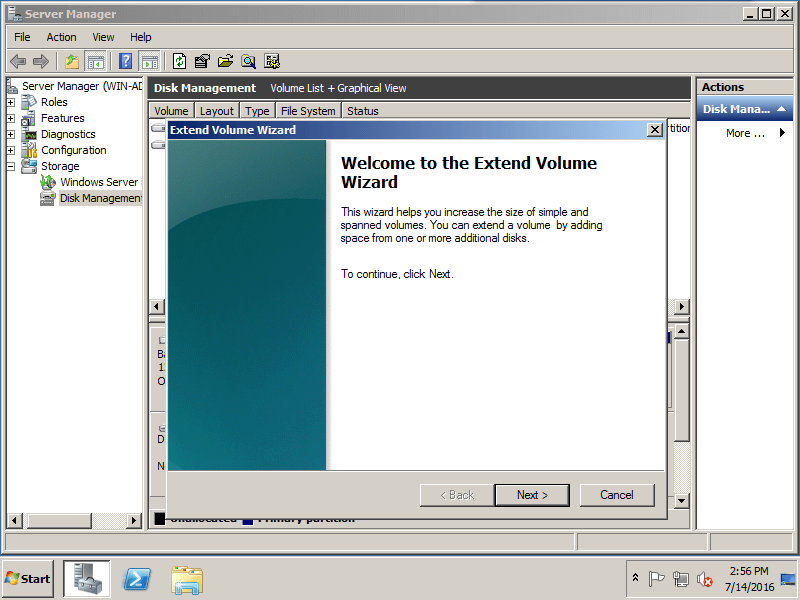Launch PowerShell from the taskbar
The image size is (800, 600).
137,579
